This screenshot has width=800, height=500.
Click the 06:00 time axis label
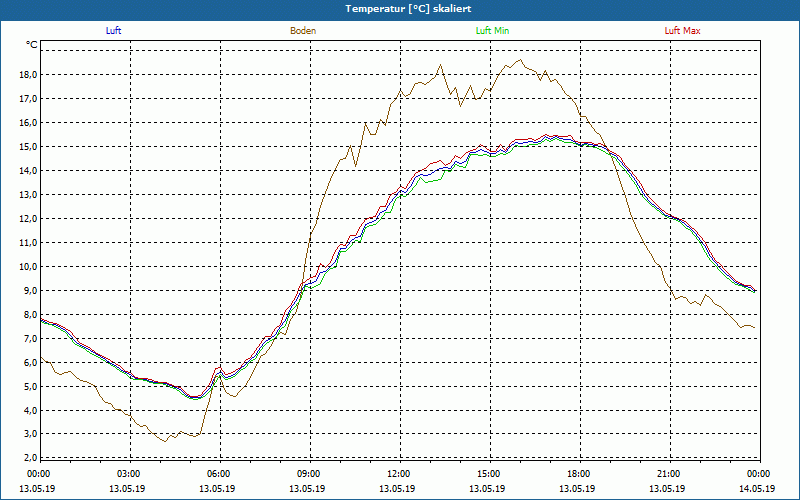pos(220,474)
